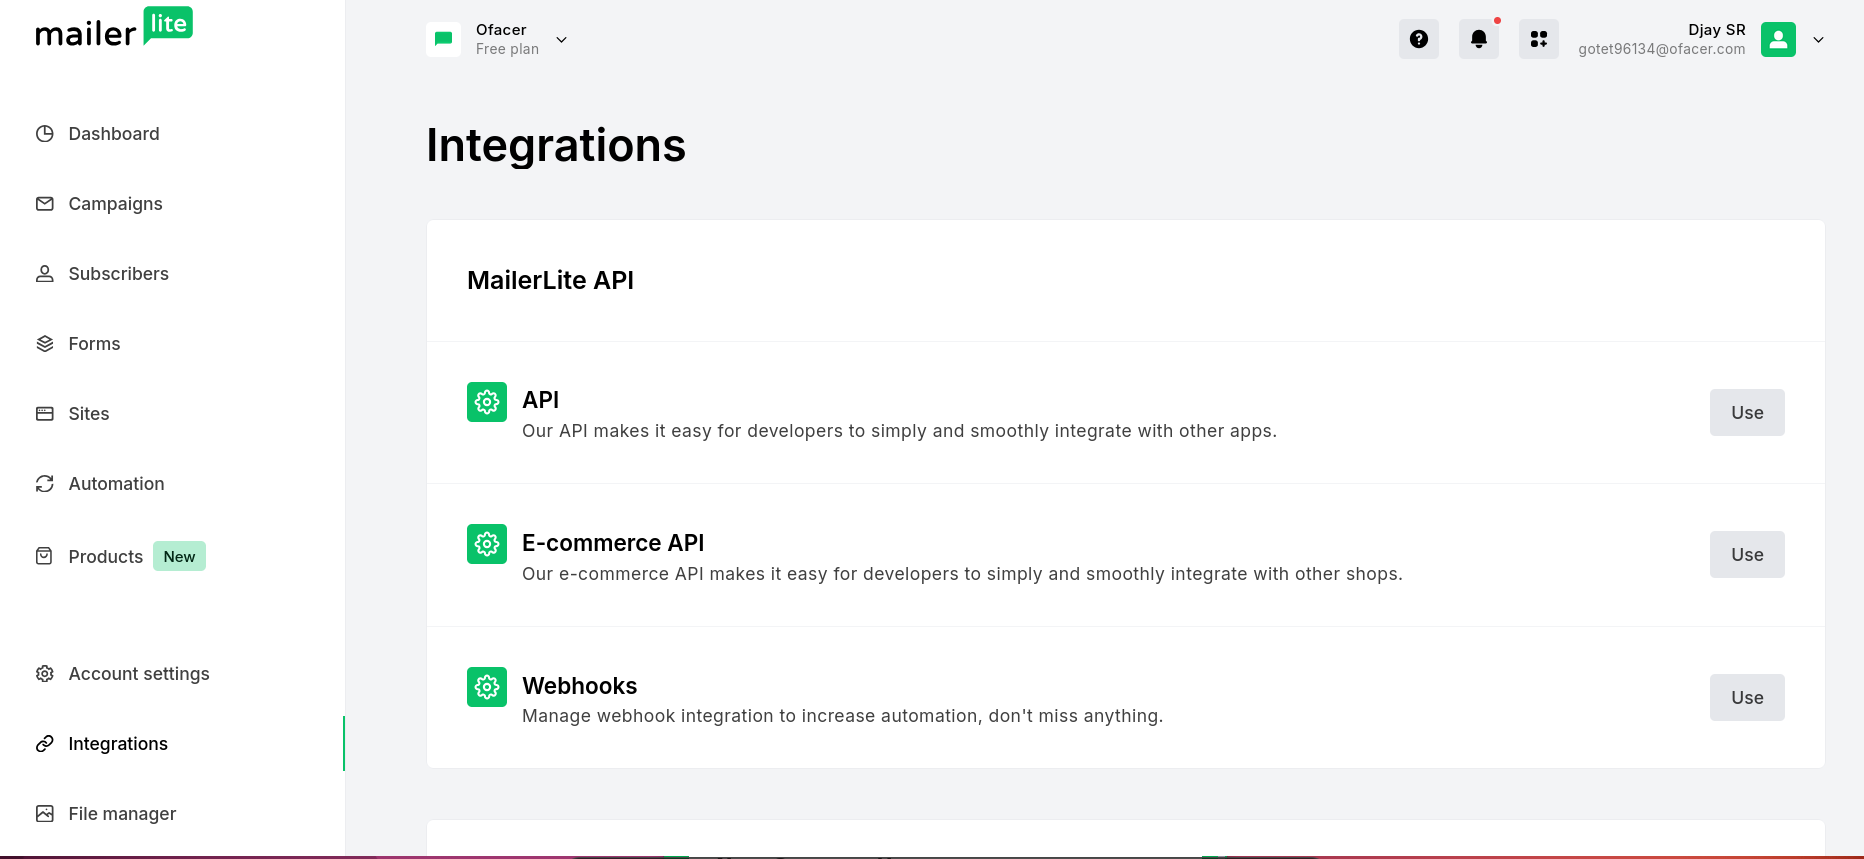The width and height of the screenshot is (1864, 859).
Task: Click the Products shopping bag icon
Action: click(45, 556)
